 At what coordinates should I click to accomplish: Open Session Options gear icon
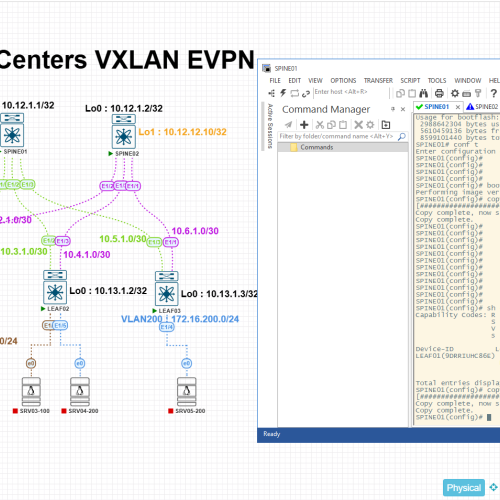[455, 93]
